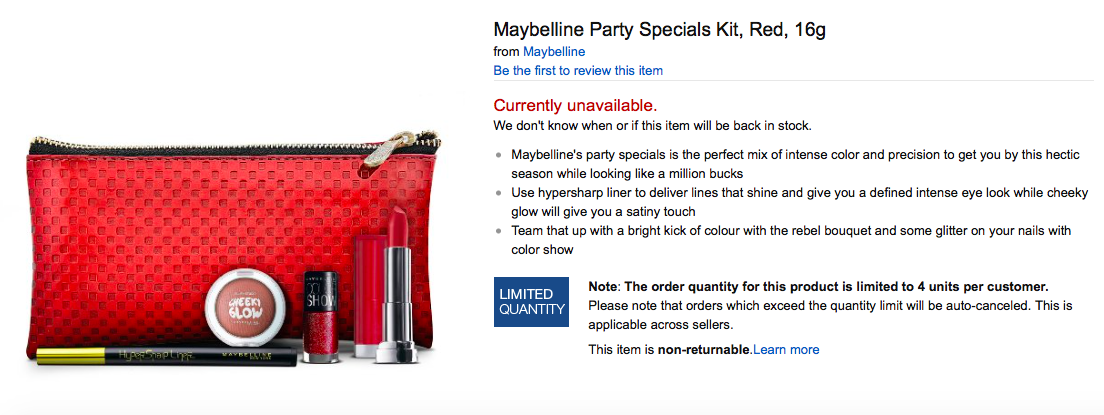
Task: Click the Cheeky Glow blush compact
Action: 241,310
